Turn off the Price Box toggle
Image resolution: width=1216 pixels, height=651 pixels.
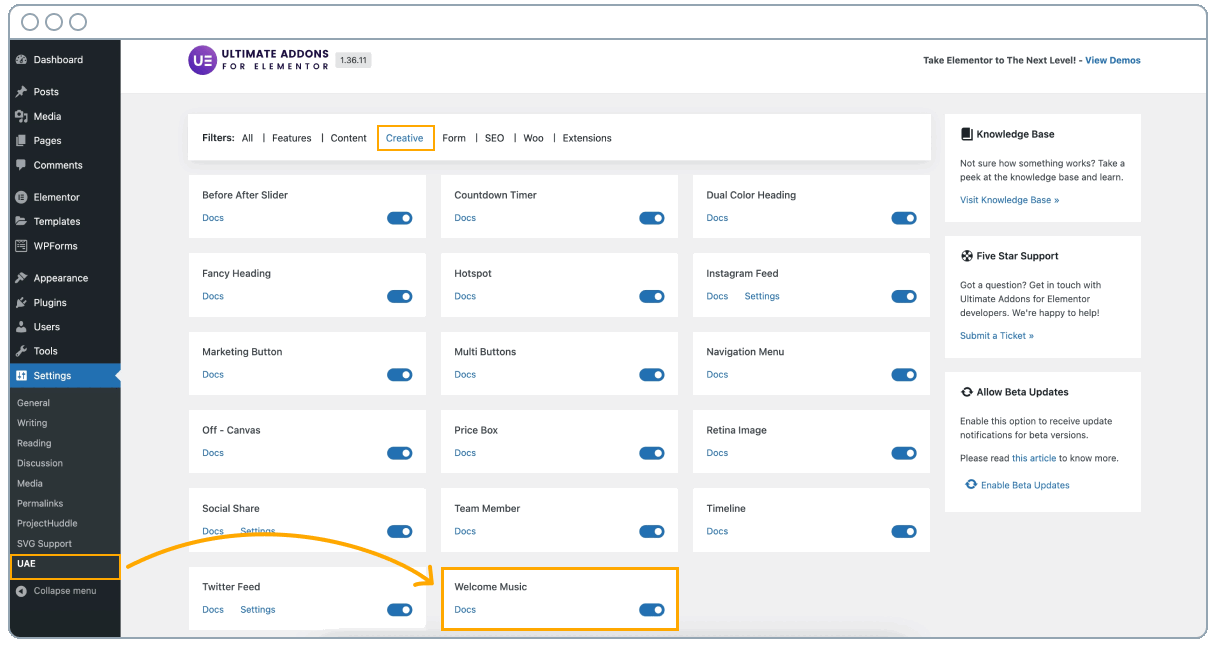point(652,453)
